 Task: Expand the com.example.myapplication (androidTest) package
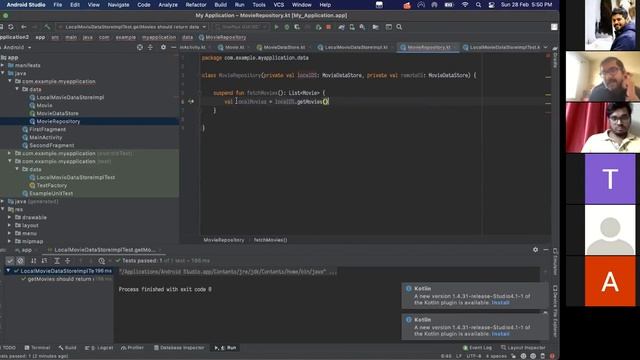[x=10, y=153]
